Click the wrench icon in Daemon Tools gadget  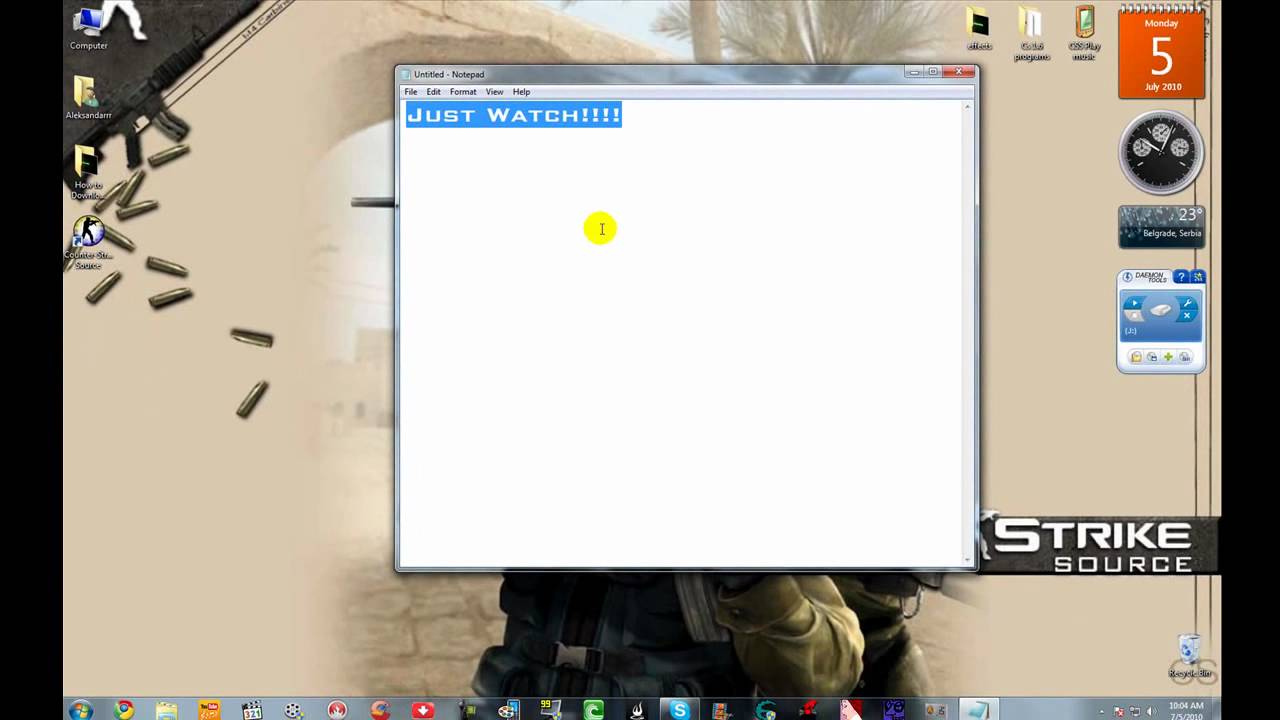pyautogui.click(x=1187, y=303)
